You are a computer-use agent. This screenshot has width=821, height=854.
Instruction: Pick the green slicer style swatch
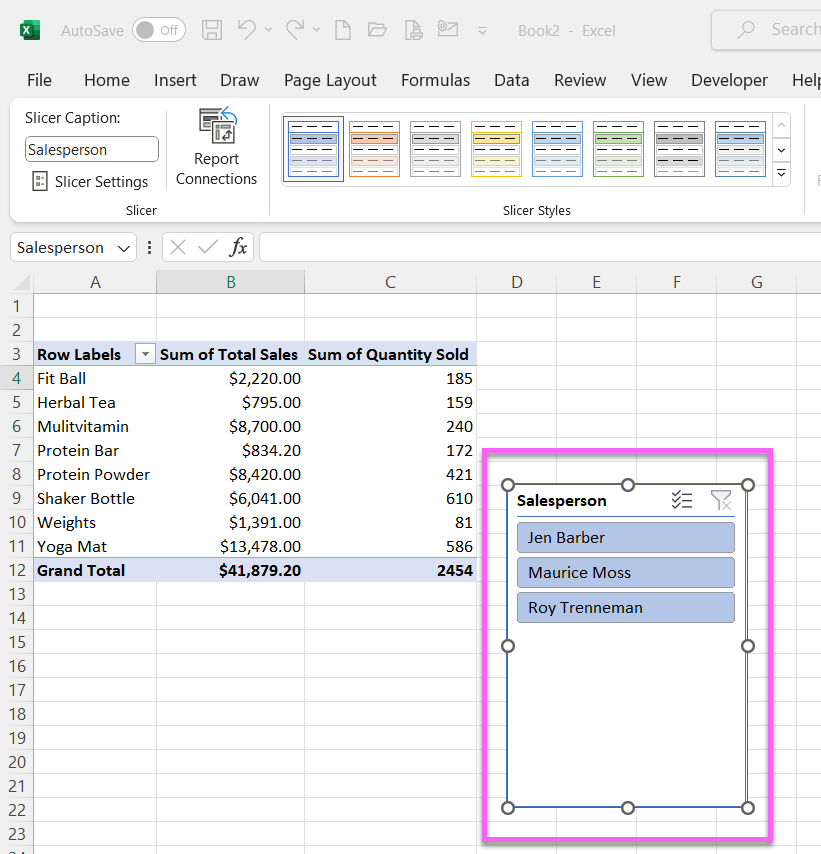[x=618, y=148]
